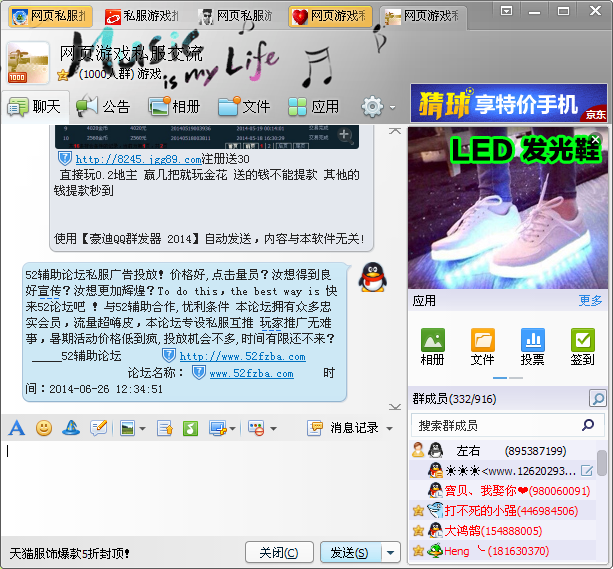Select member 宝贝、我娶你 (980060091)
The image size is (613, 569).
point(503,490)
